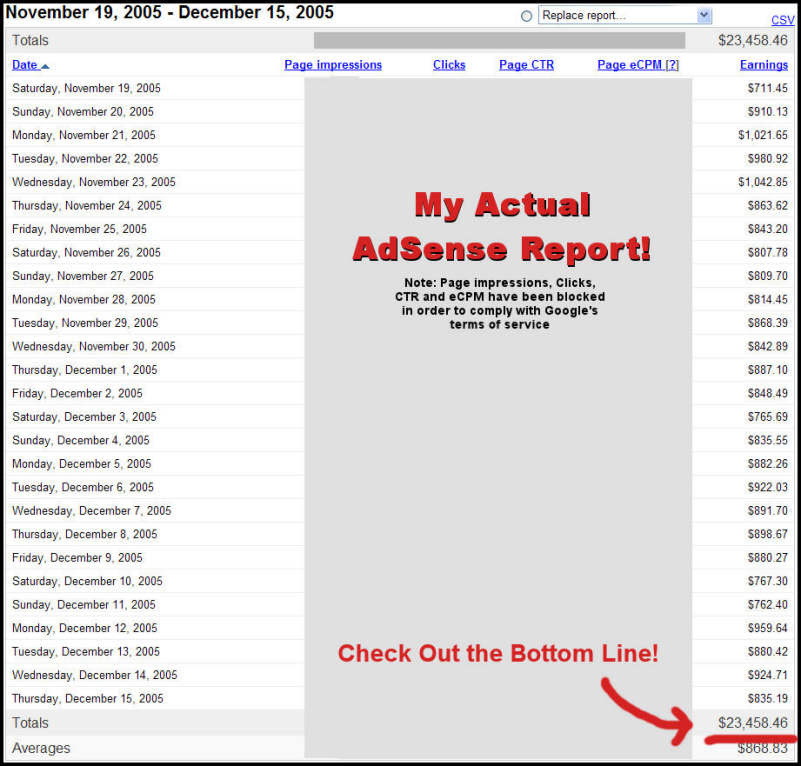Sort by Clicks column header
Image resolution: width=801 pixels, height=766 pixels.
449,65
